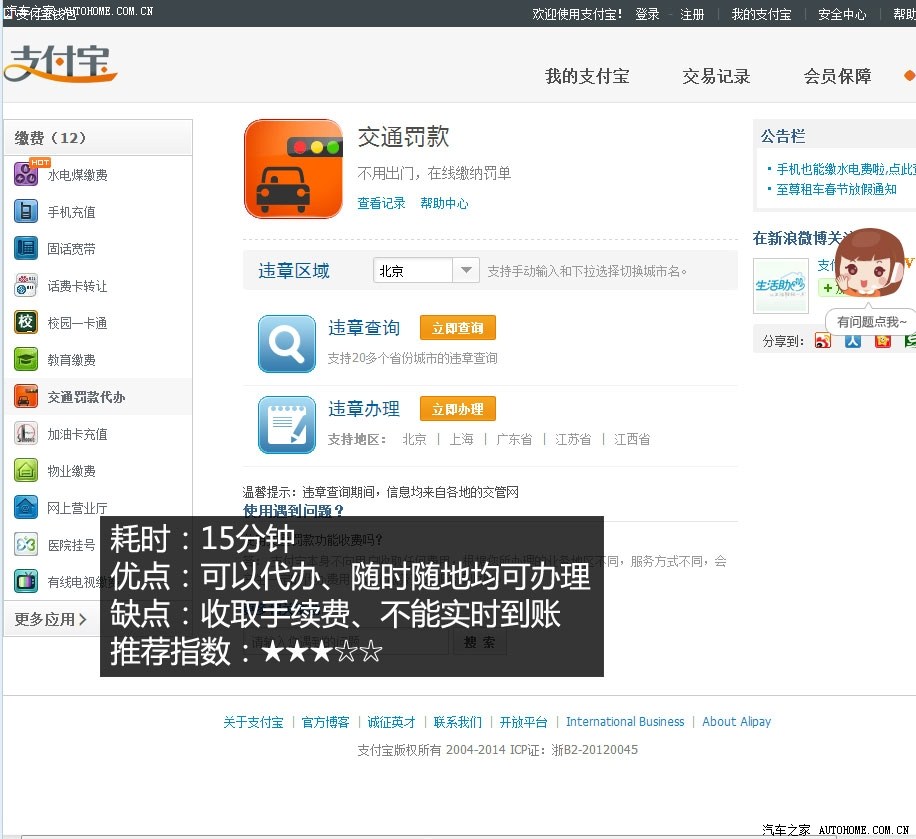This screenshot has height=839, width=916.
Task: Click the 立即办理 button
Action: point(458,409)
